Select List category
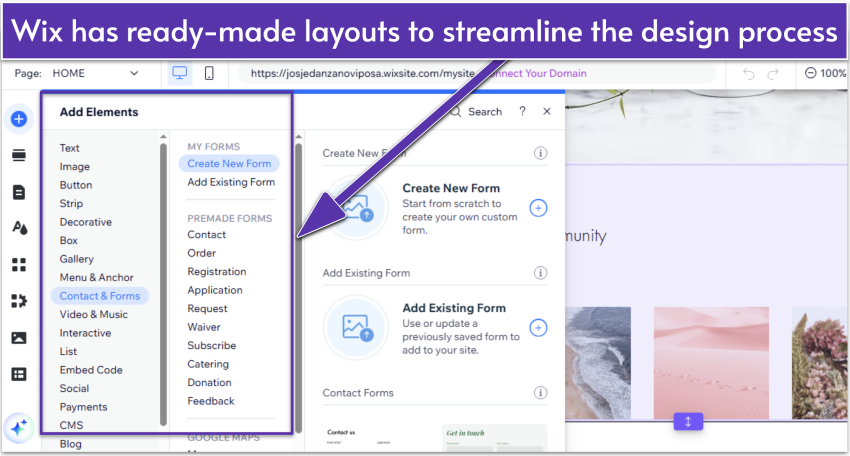The width and height of the screenshot is (850, 456). (x=68, y=351)
